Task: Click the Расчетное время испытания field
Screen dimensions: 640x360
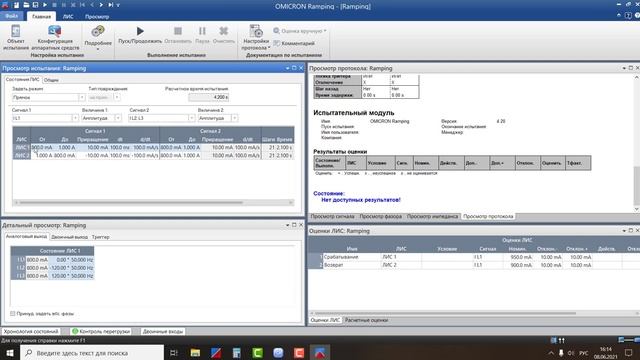Action: [209, 97]
